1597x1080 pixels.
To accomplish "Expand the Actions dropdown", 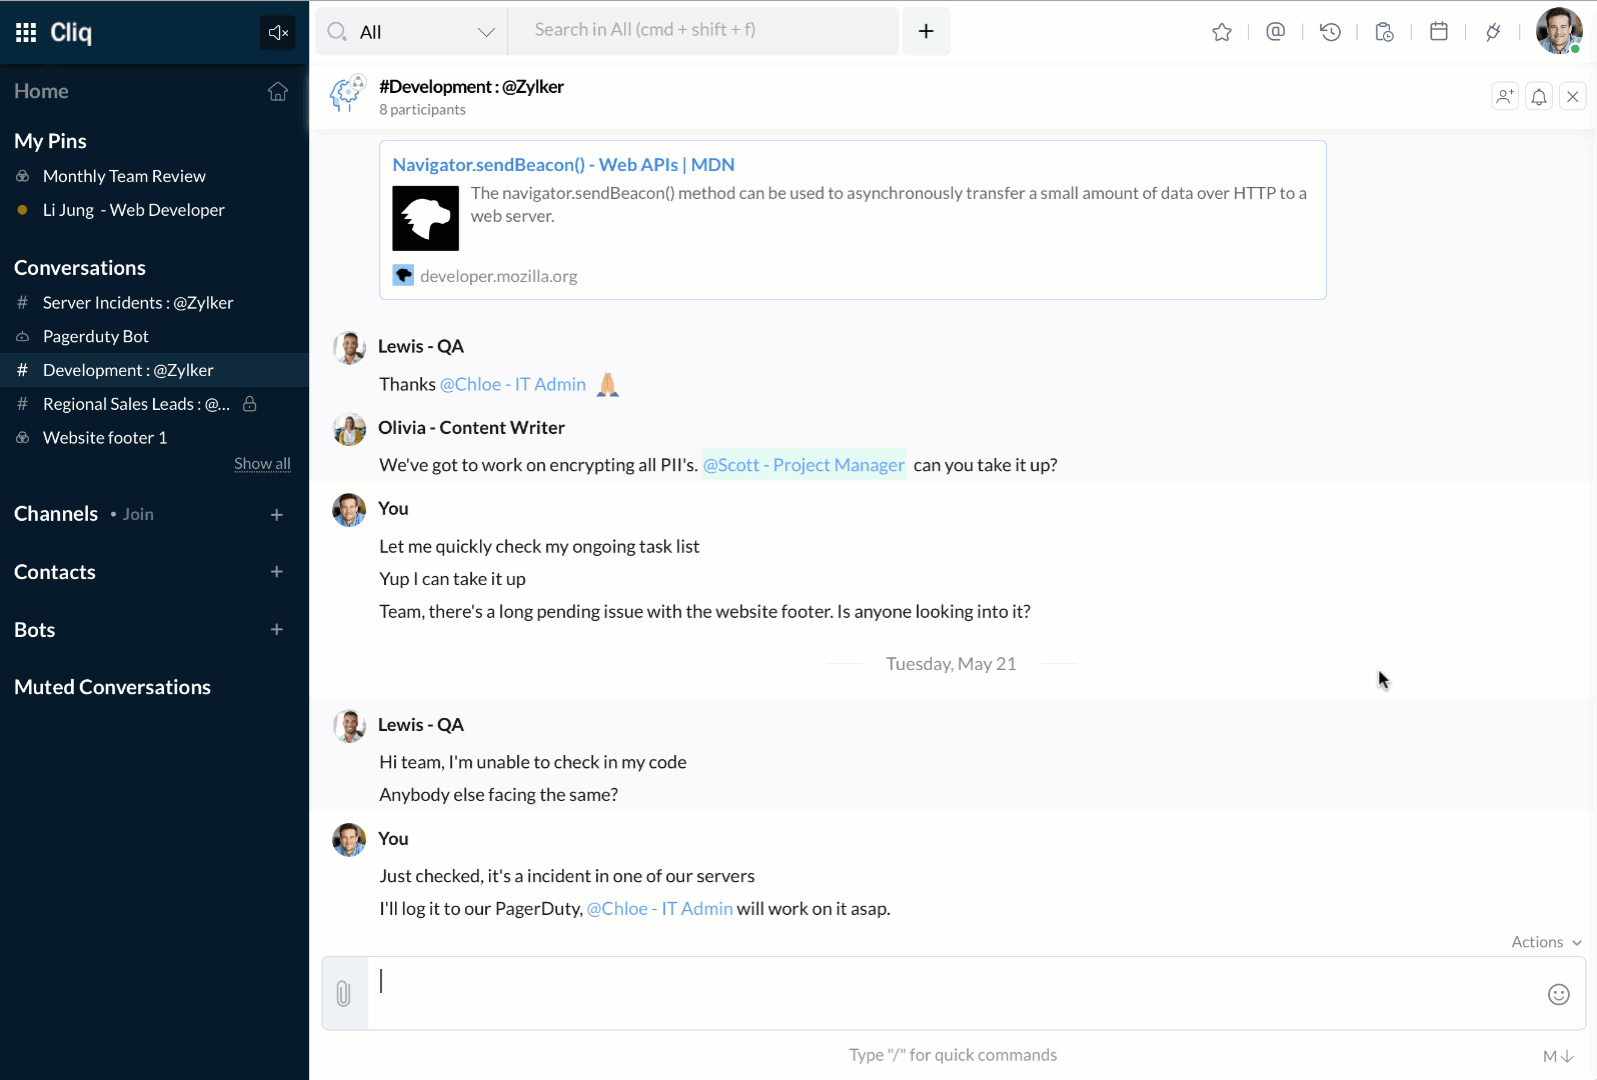I will coord(1546,942).
